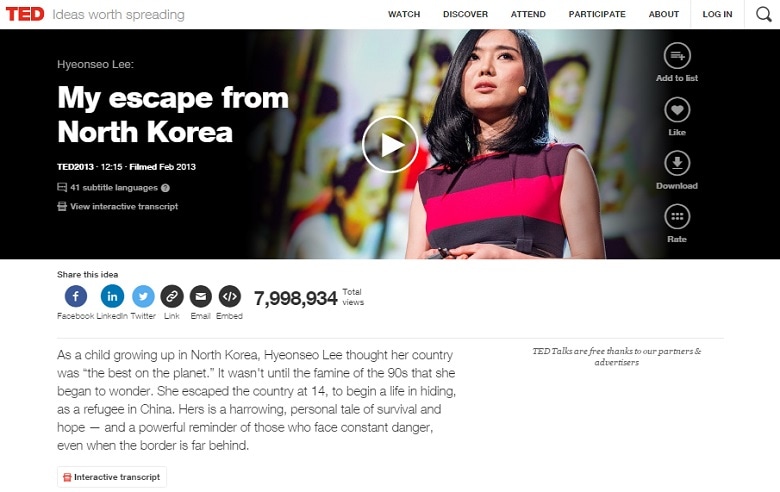Image resolution: width=780 pixels, height=492 pixels.
Task: Open the ATTEND menu
Action: click(x=528, y=14)
